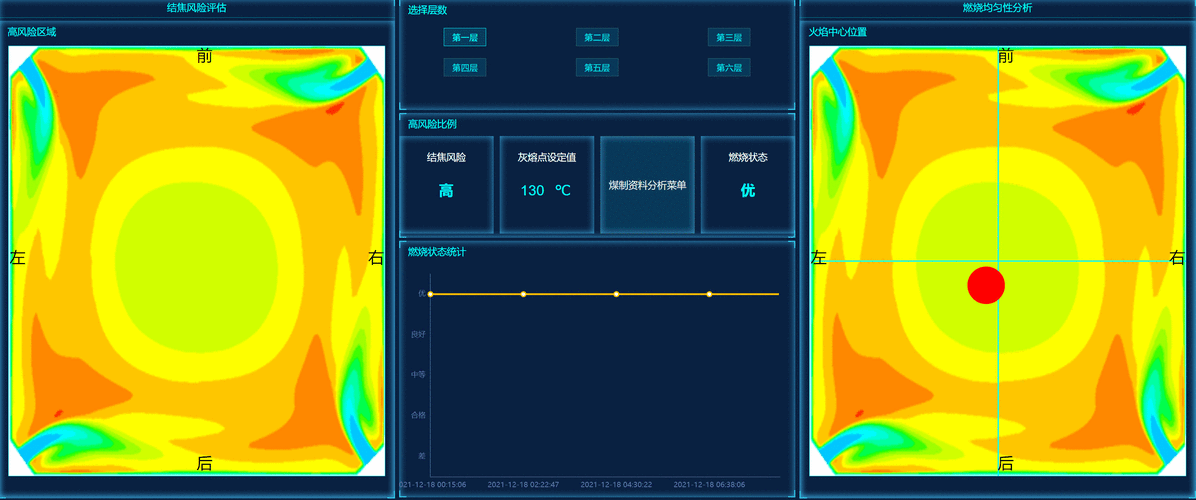1196x500 pixels.
Task: Select 第四层 layer button
Action: tap(465, 68)
